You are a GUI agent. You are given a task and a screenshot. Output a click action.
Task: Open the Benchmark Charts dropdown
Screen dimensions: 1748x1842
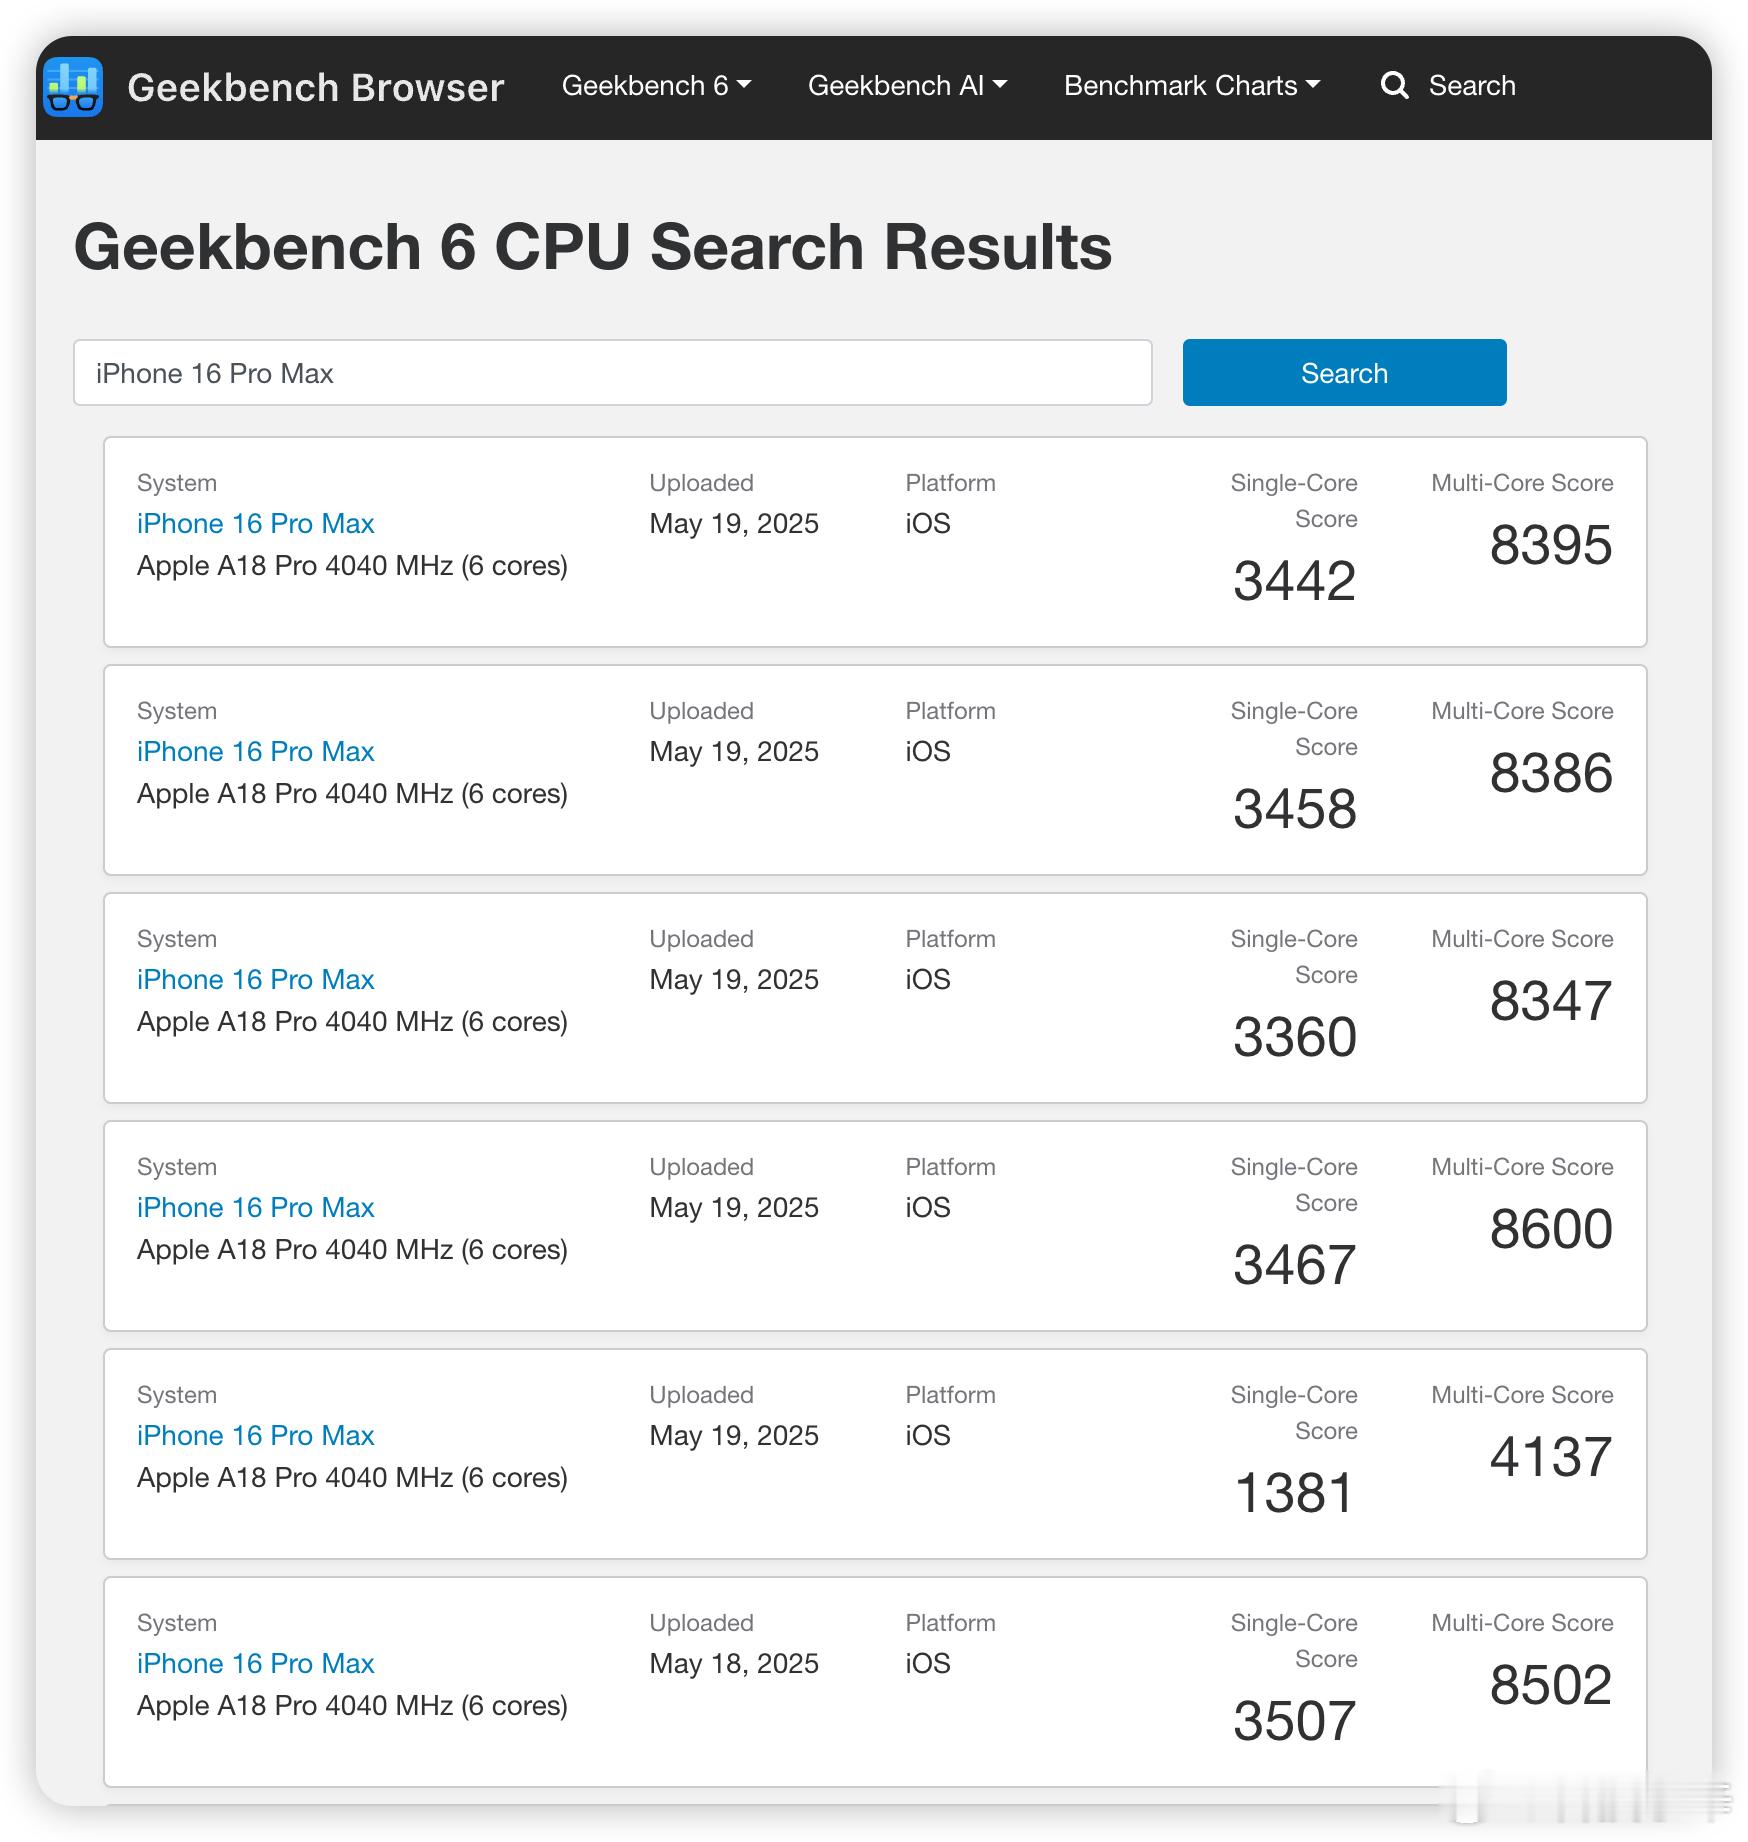(x=1192, y=86)
